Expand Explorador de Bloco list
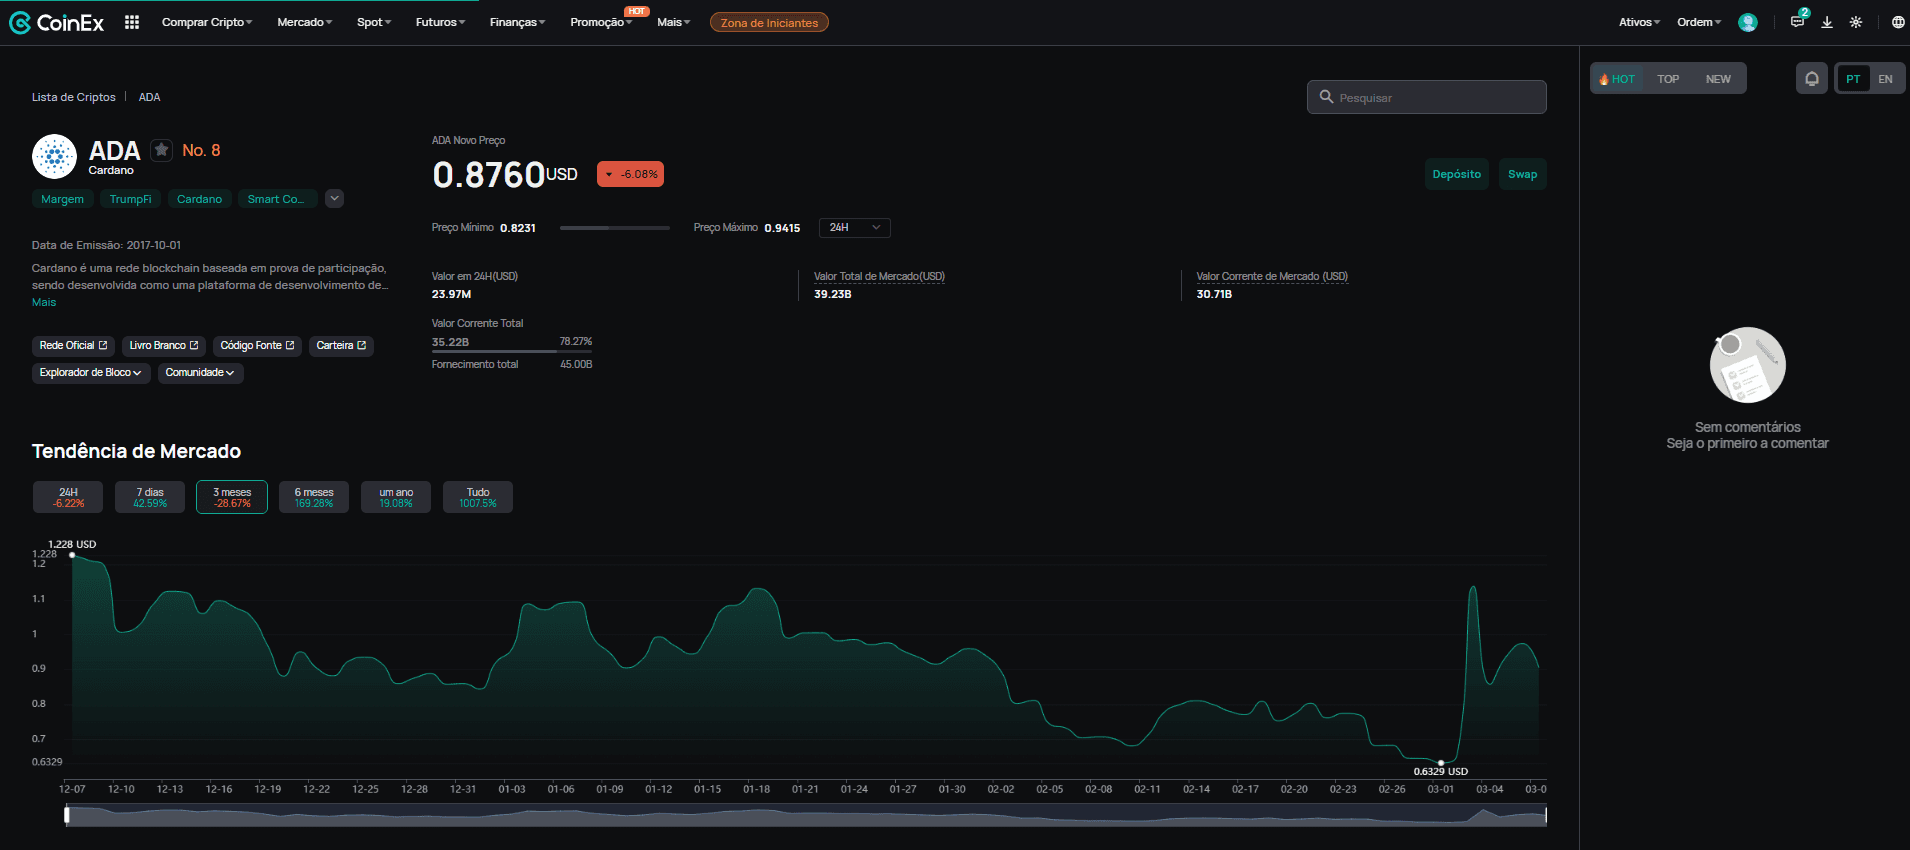Screen dimensions: 1910x850 point(90,373)
